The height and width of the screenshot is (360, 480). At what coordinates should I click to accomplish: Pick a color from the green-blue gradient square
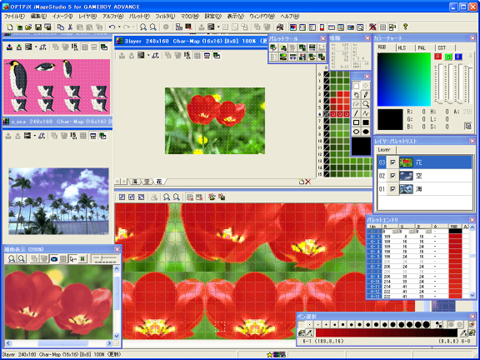coord(404,79)
